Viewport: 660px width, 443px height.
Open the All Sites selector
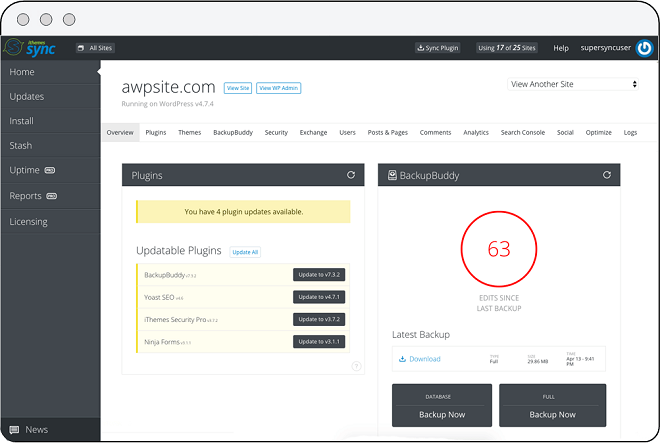tap(95, 48)
